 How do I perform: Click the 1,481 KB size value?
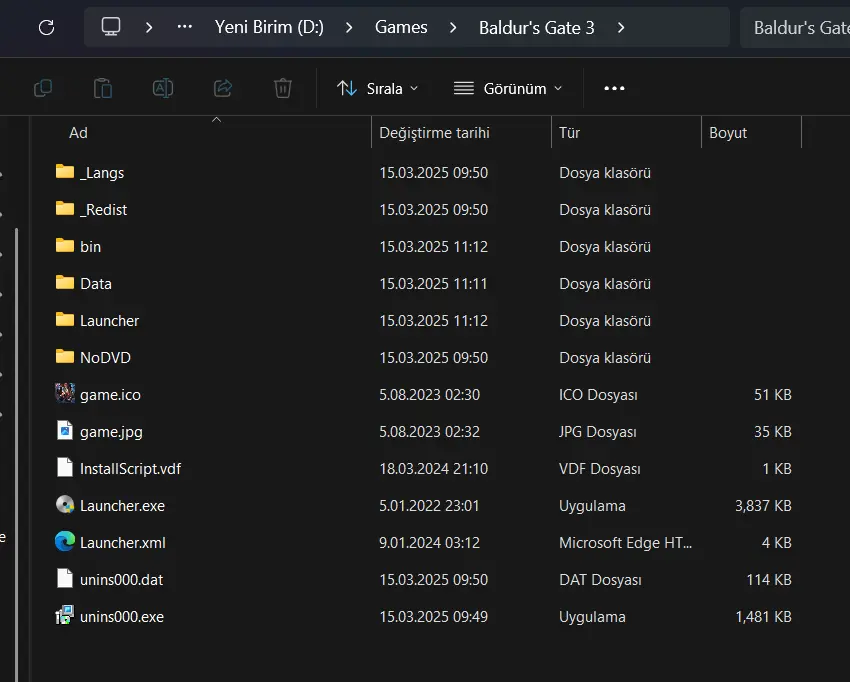pos(763,617)
